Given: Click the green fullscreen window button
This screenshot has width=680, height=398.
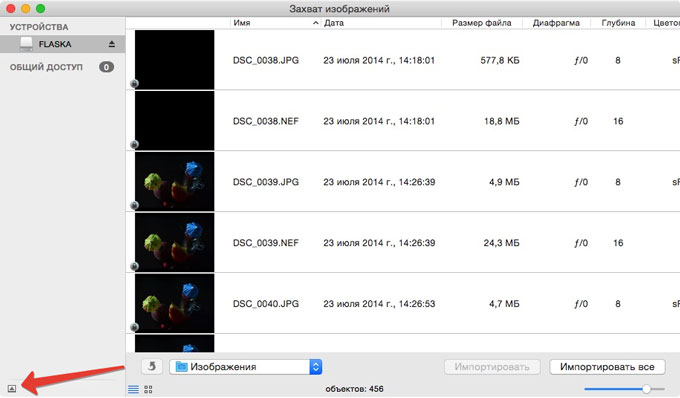Looking at the screenshot, I should 40,8.
